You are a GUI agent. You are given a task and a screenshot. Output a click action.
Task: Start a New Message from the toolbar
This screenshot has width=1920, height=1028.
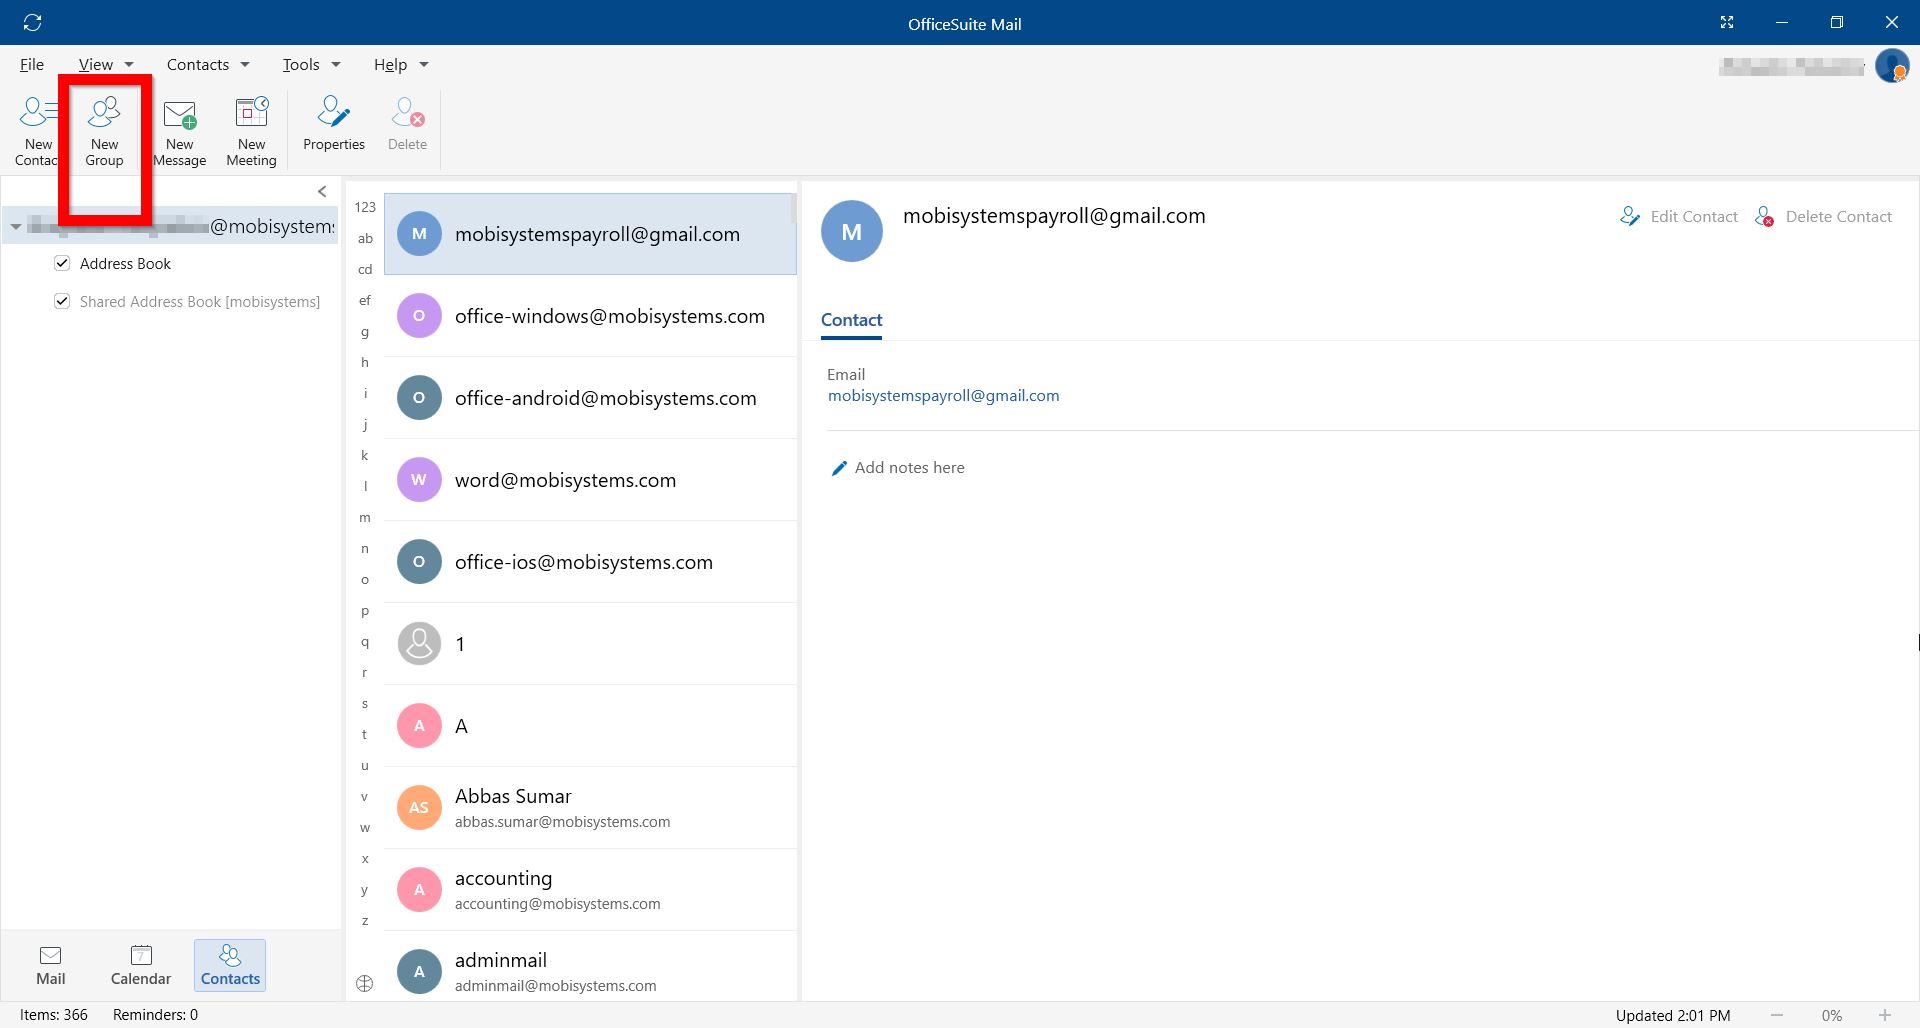click(x=180, y=130)
